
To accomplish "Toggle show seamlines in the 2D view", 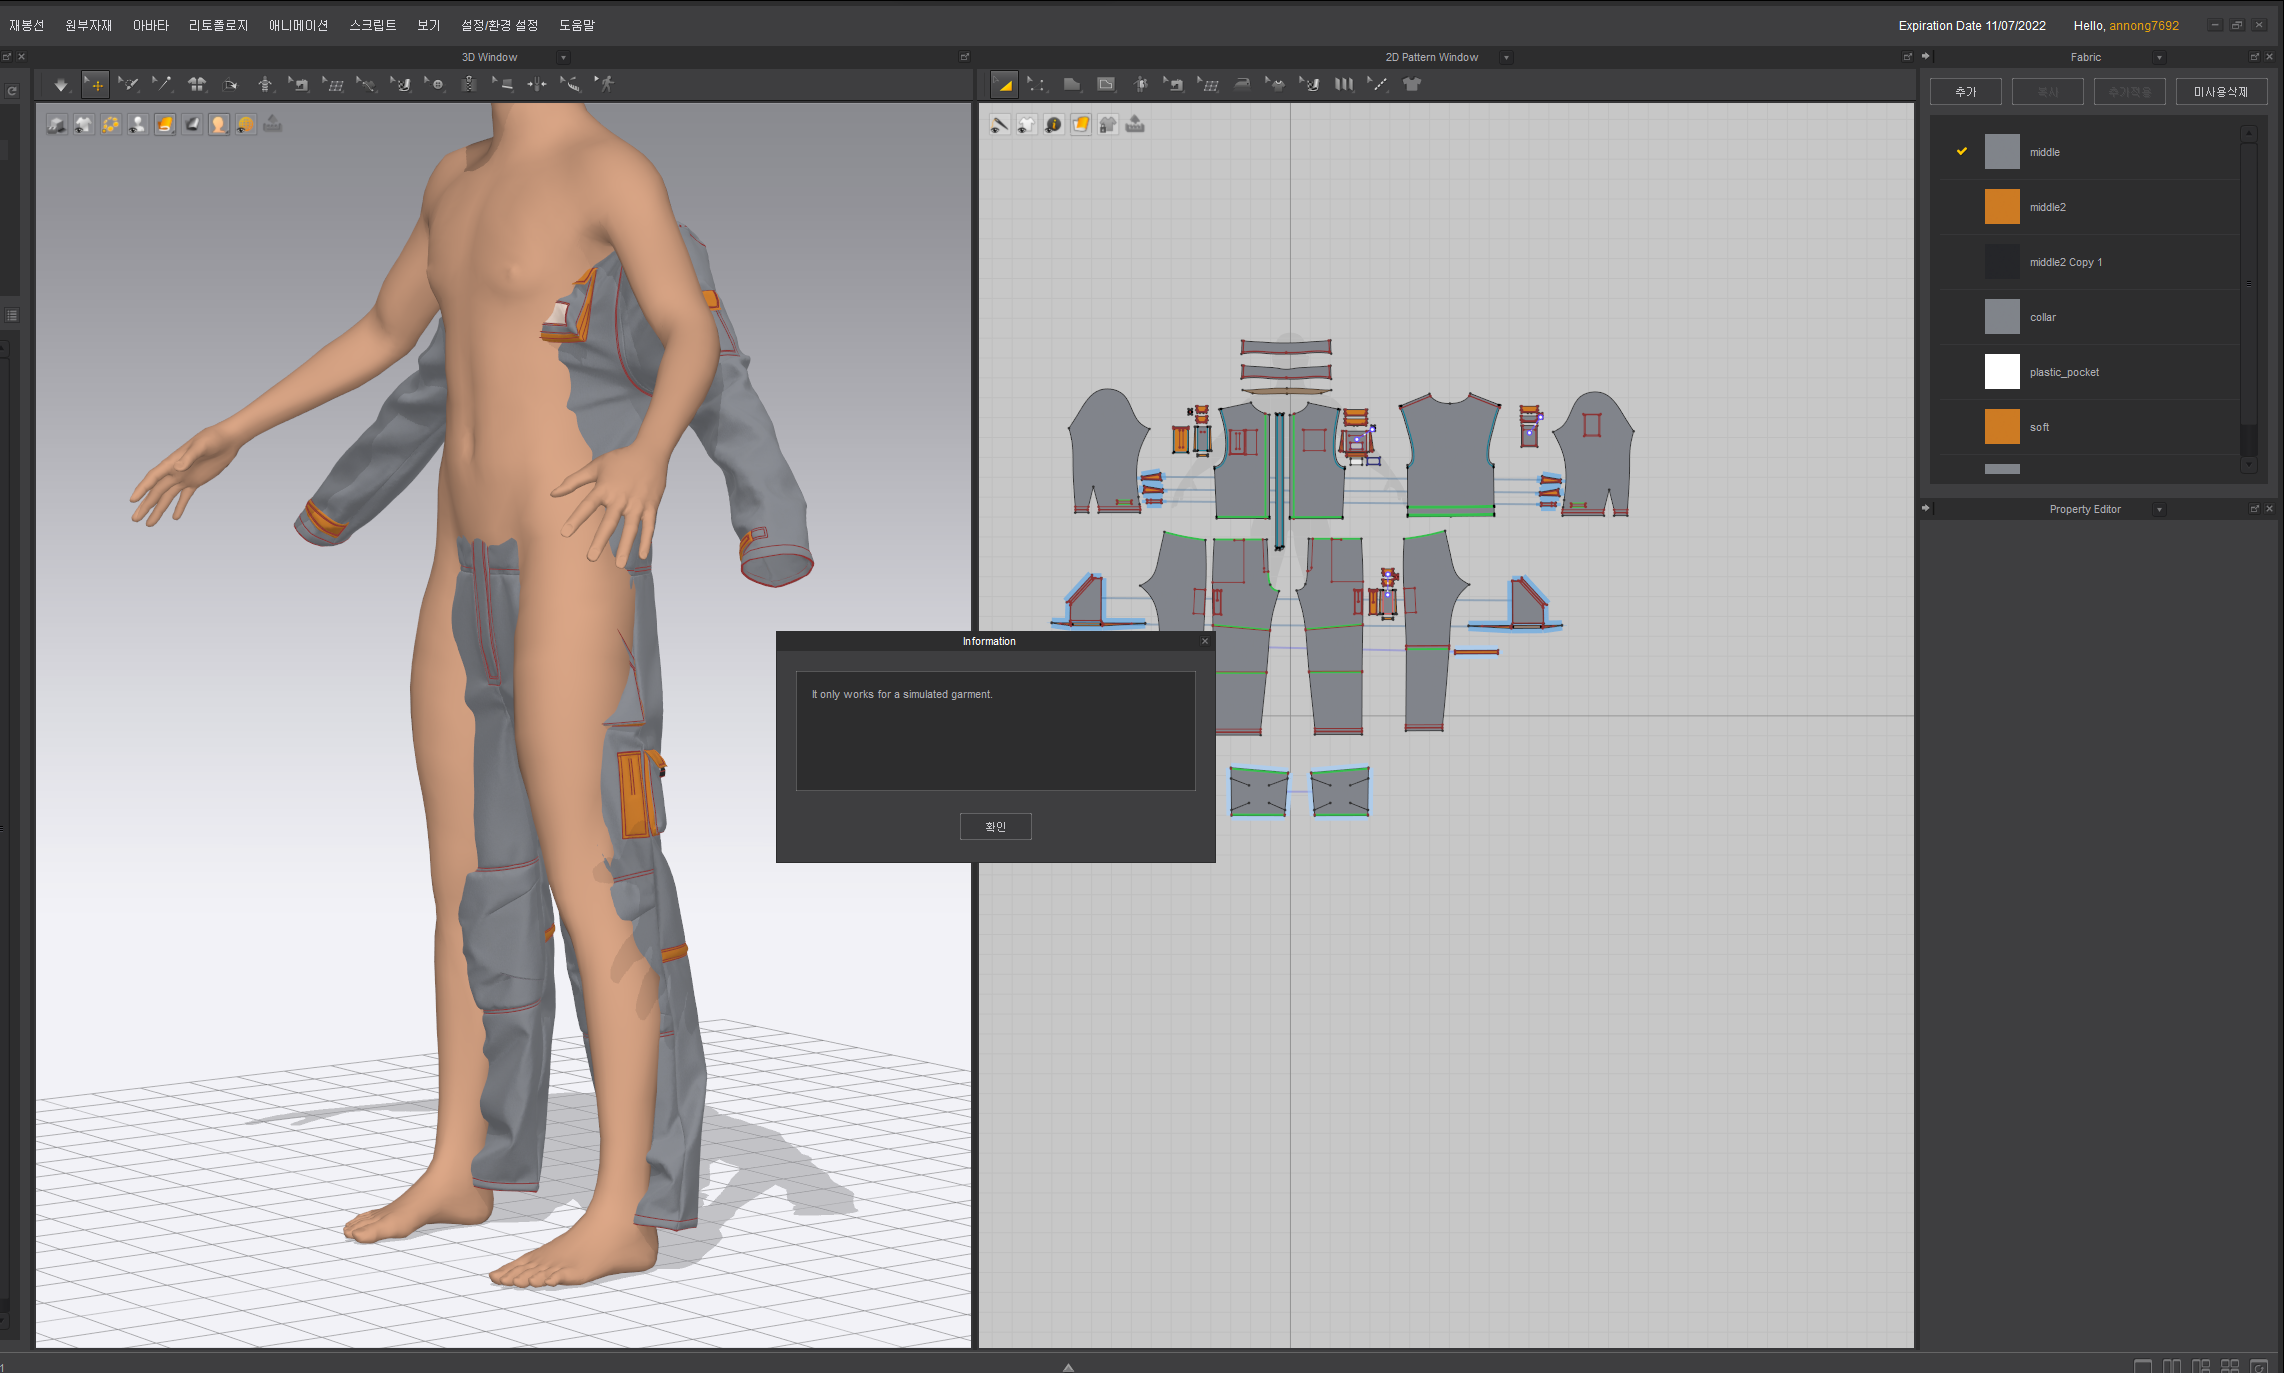I will pos(1000,124).
